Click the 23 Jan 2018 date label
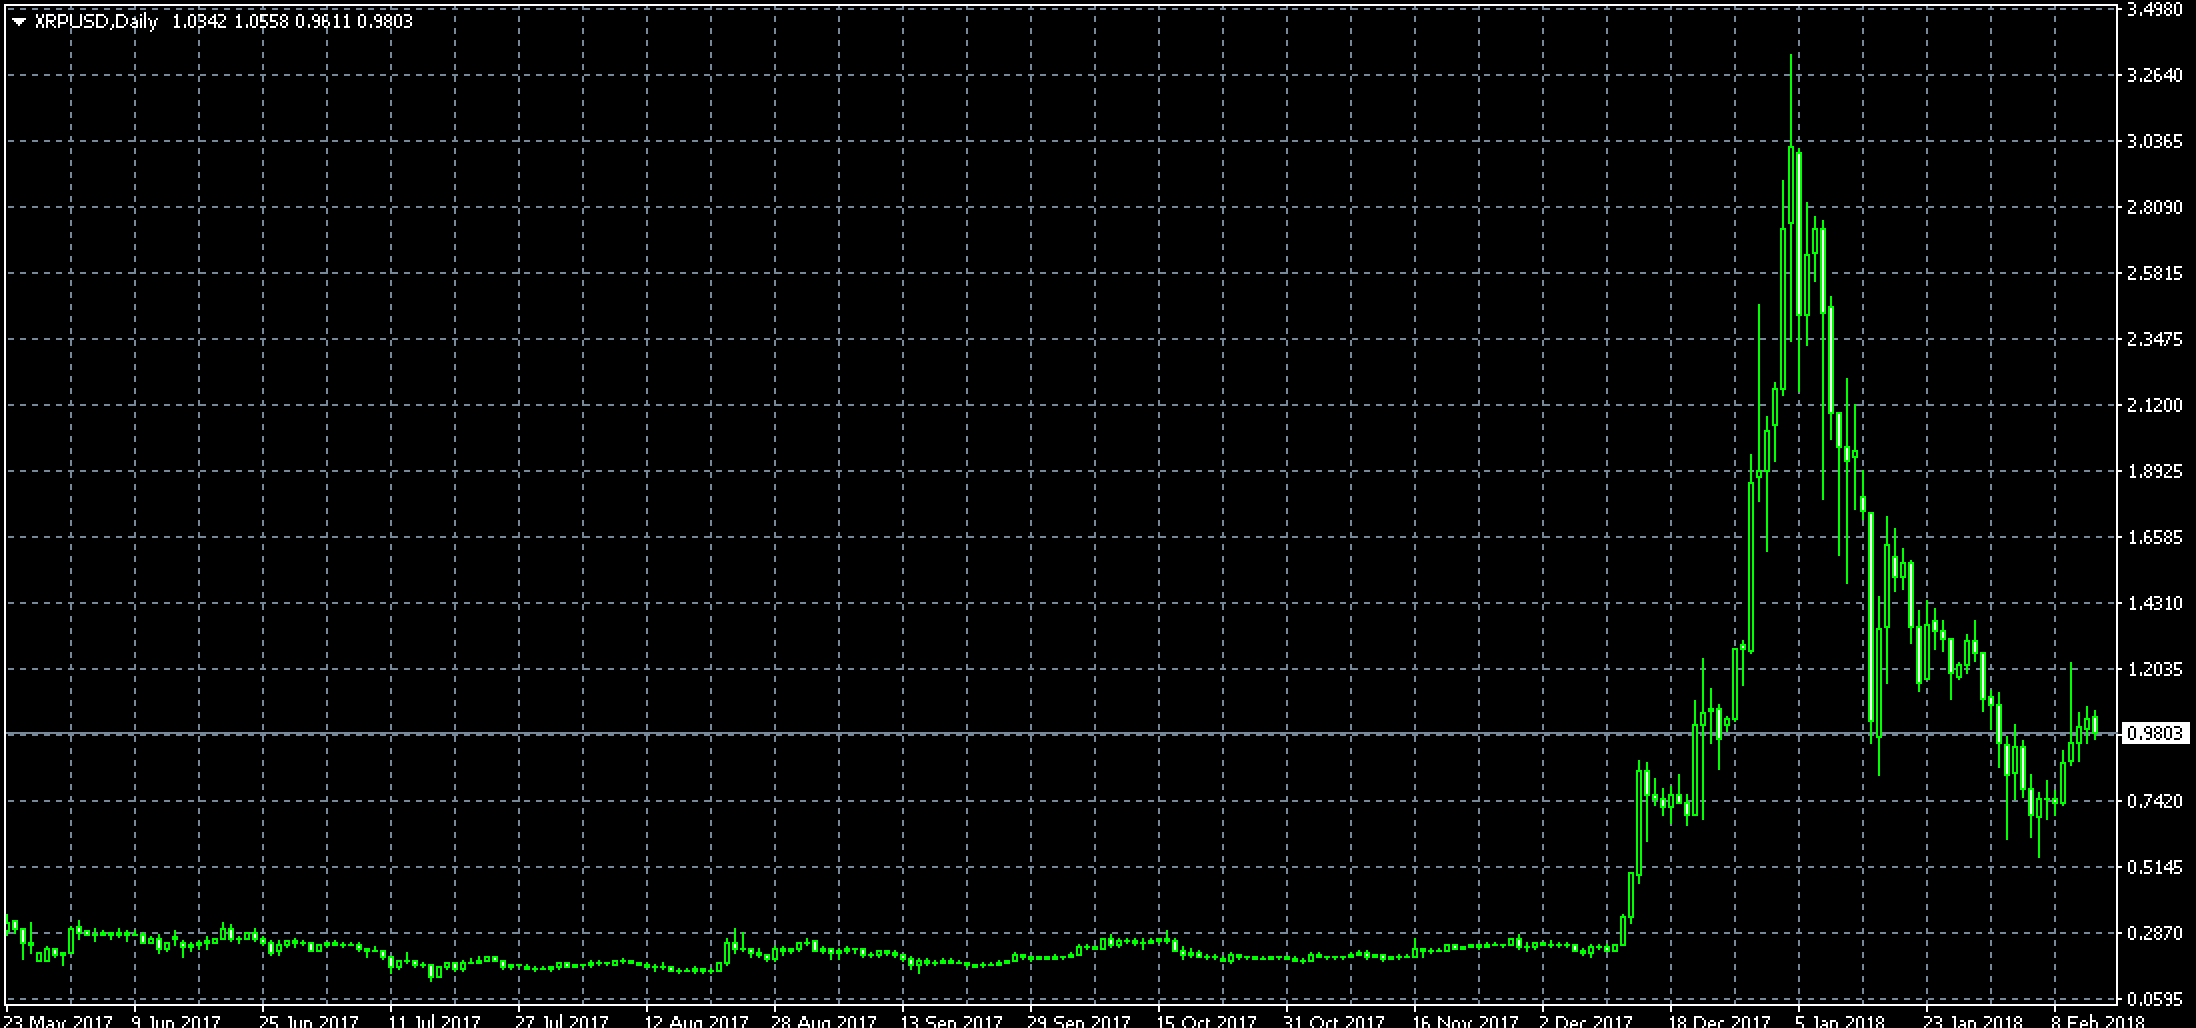Image resolution: width=2196 pixels, height=1028 pixels. point(1973,1021)
